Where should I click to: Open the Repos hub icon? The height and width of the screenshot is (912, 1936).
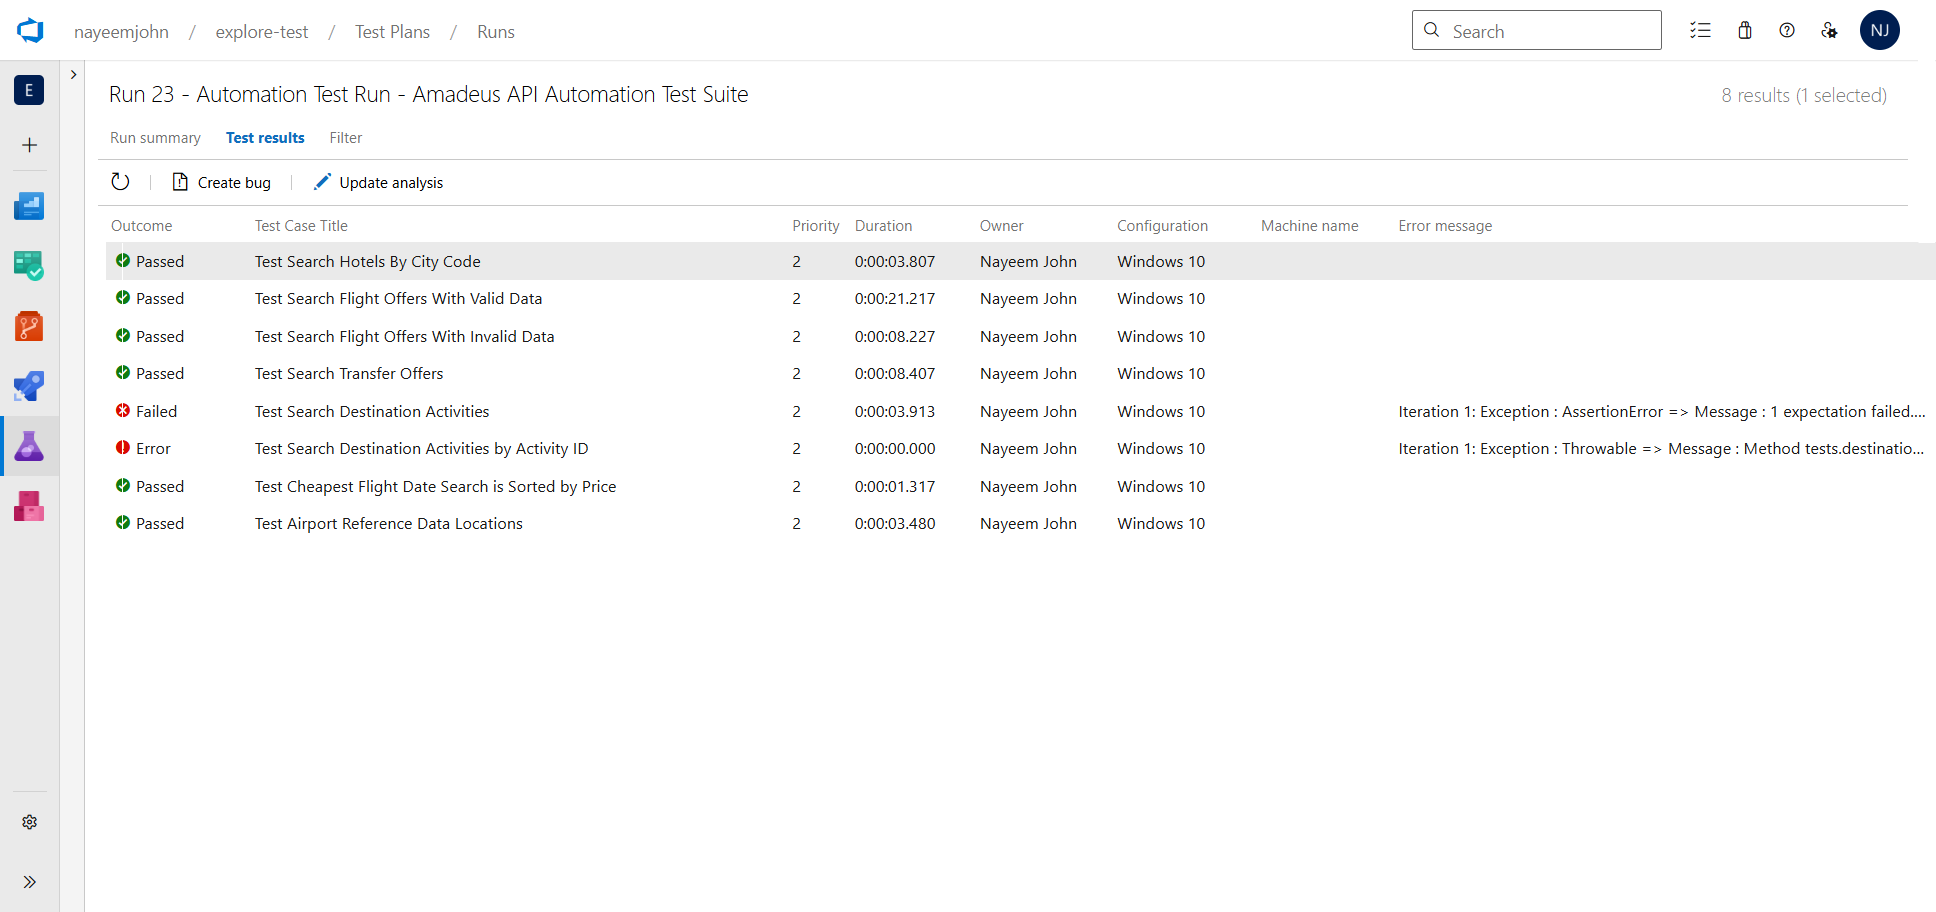[29, 326]
